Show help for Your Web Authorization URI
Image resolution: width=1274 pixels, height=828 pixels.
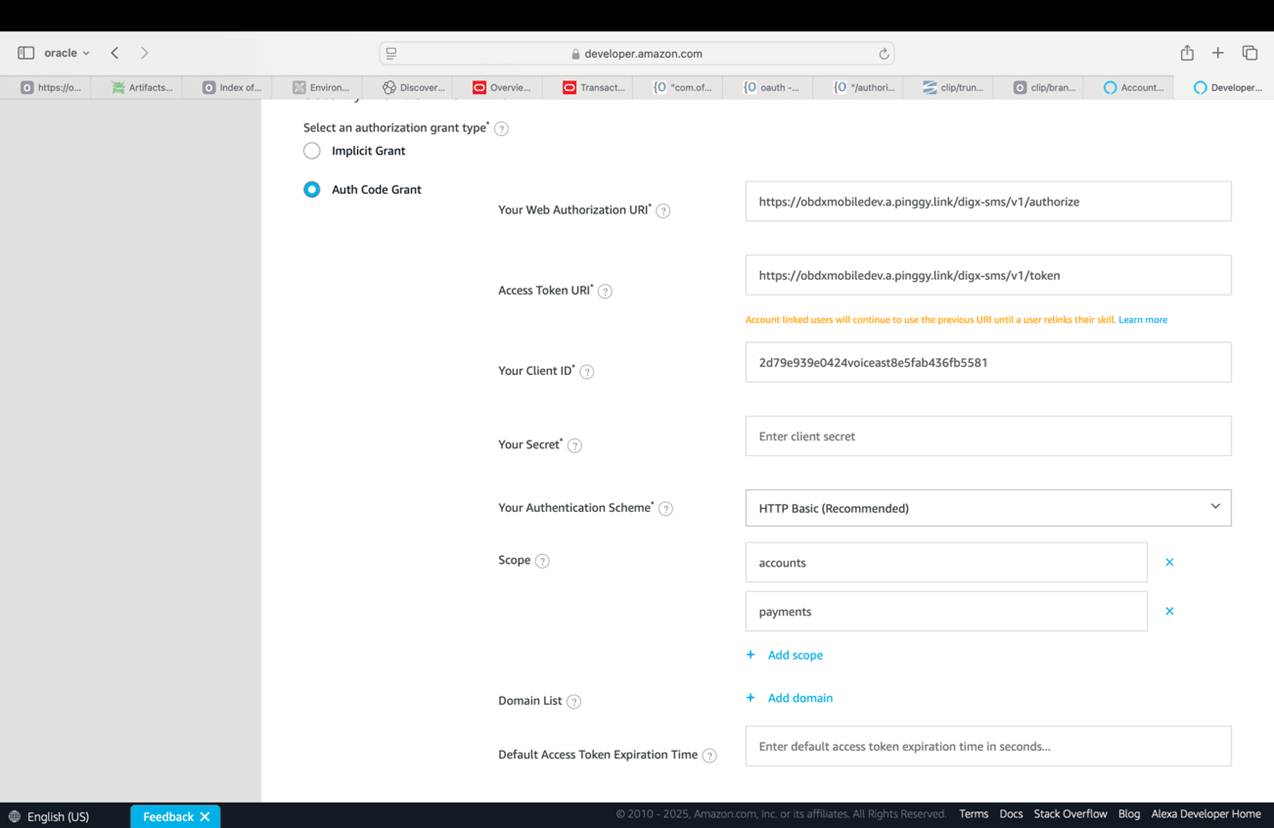[663, 211]
